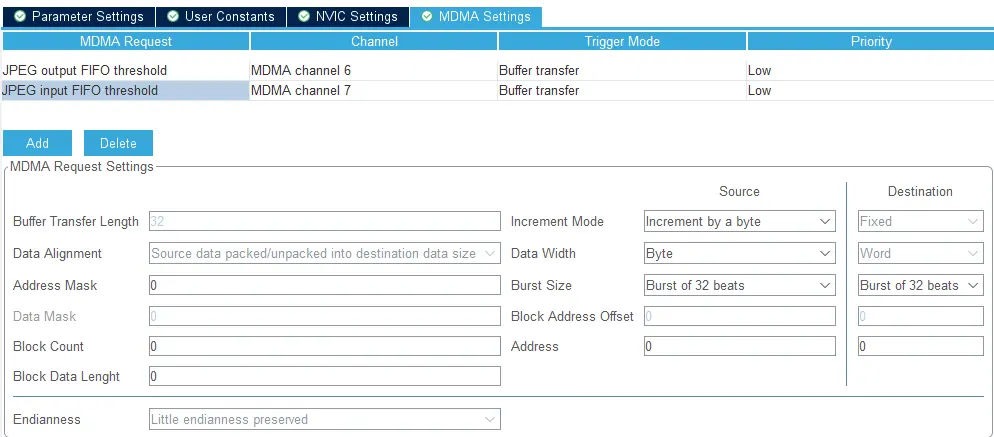Open the Source Burst Size dropdown
Image resolution: width=994 pixels, height=437 pixels.
(x=740, y=285)
